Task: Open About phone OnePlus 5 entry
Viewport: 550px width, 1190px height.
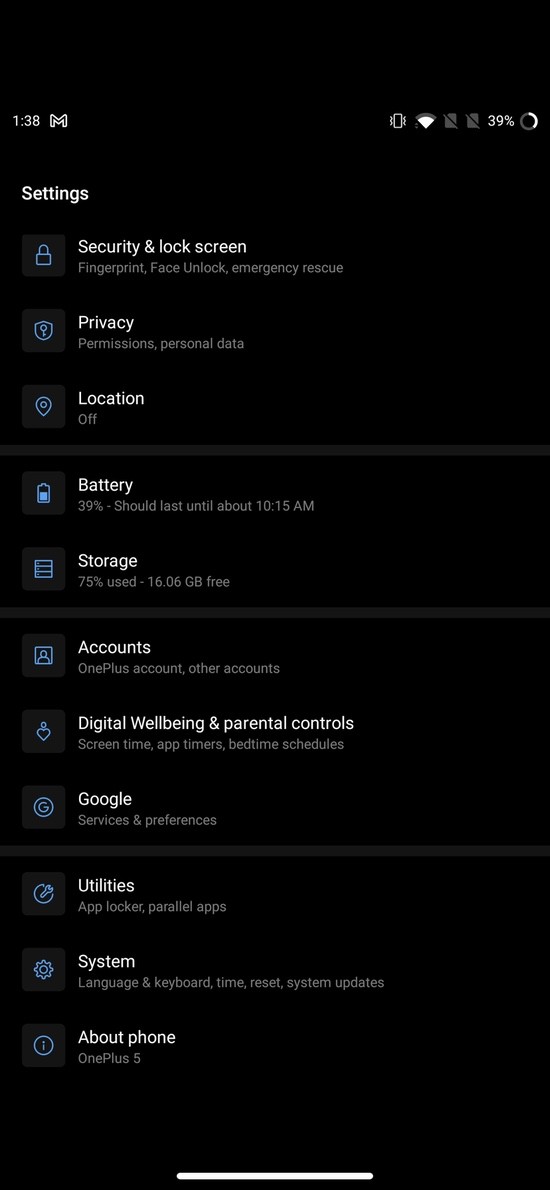Action: (275, 1047)
